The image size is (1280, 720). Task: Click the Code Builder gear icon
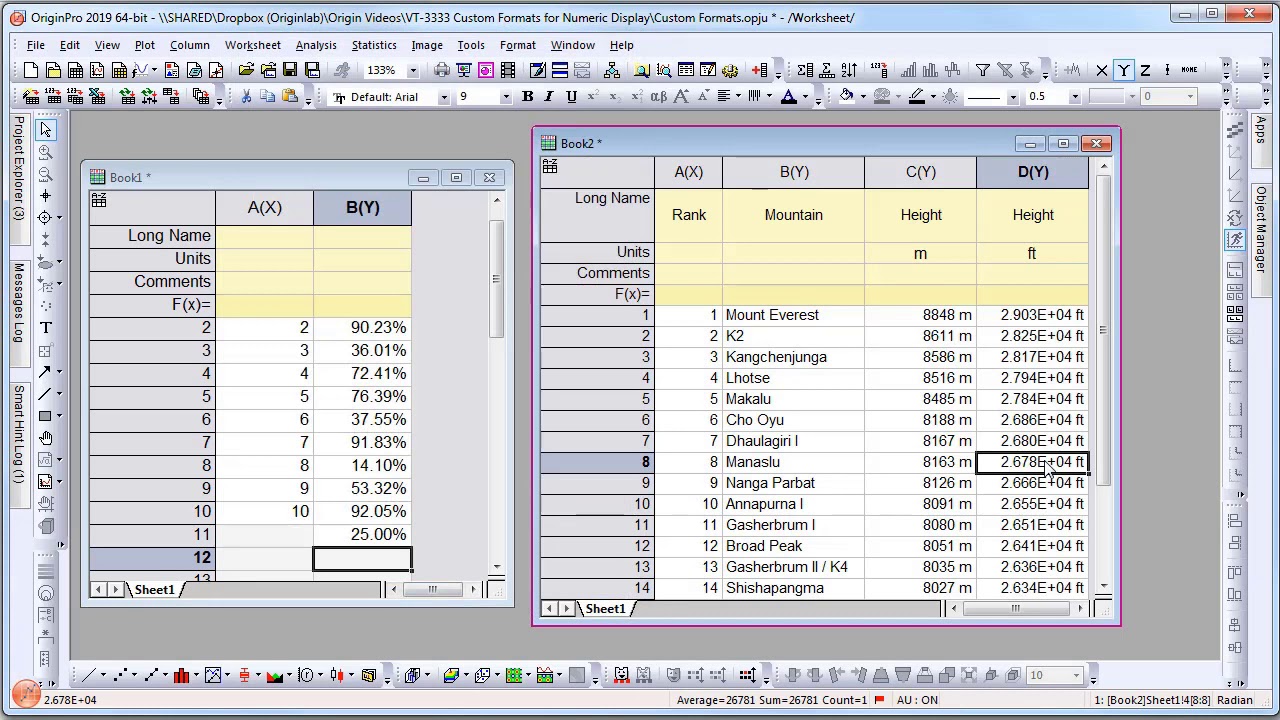point(730,70)
